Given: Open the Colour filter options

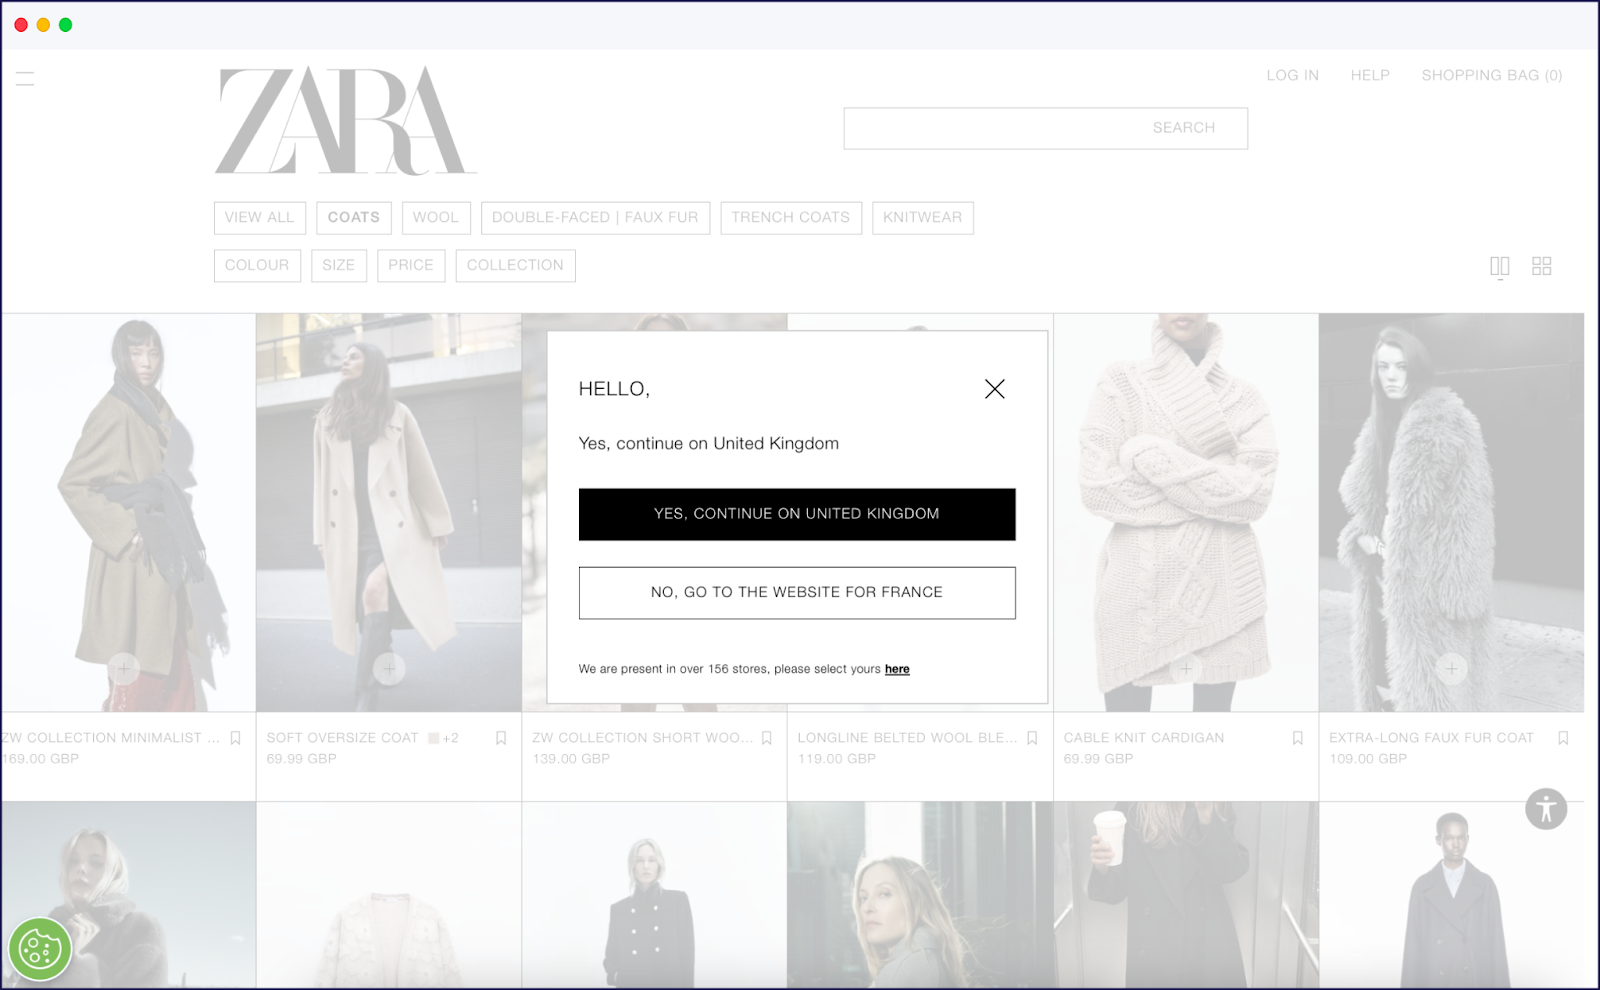Looking at the screenshot, I should pos(256,265).
